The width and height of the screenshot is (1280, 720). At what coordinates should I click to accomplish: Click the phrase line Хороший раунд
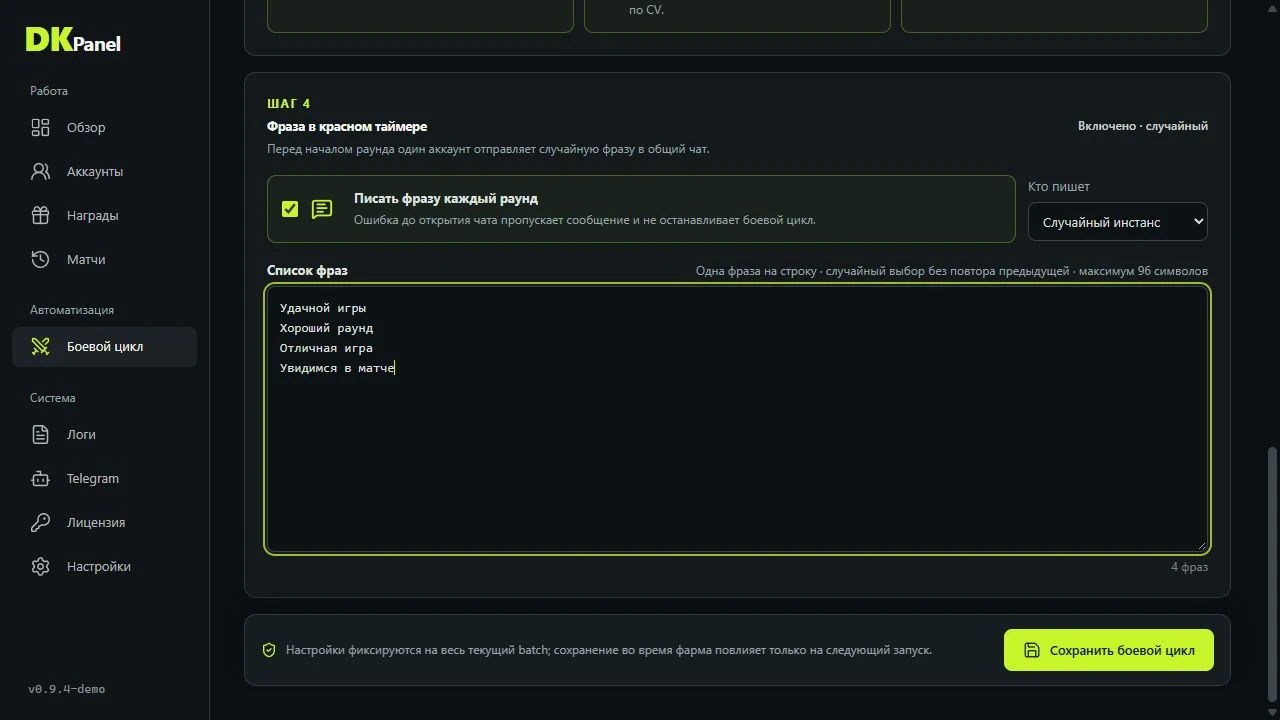[x=326, y=328]
